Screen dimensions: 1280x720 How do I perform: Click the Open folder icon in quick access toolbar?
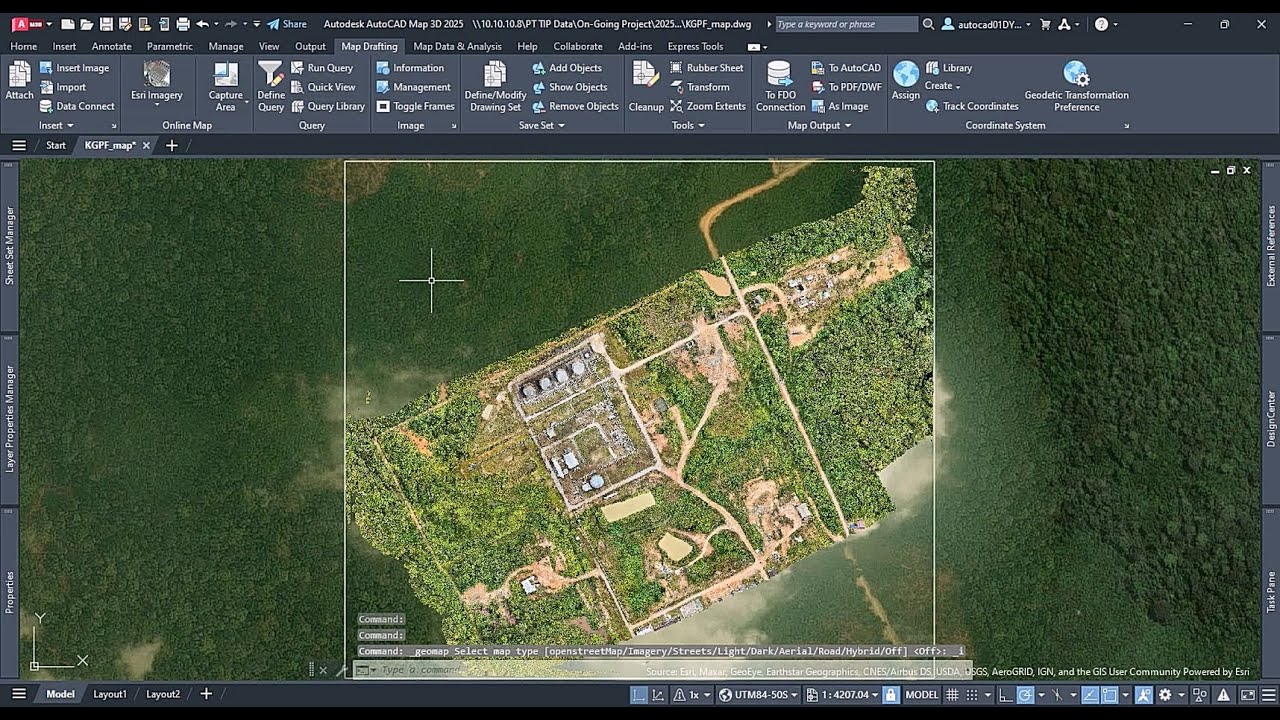coord(86,24)
